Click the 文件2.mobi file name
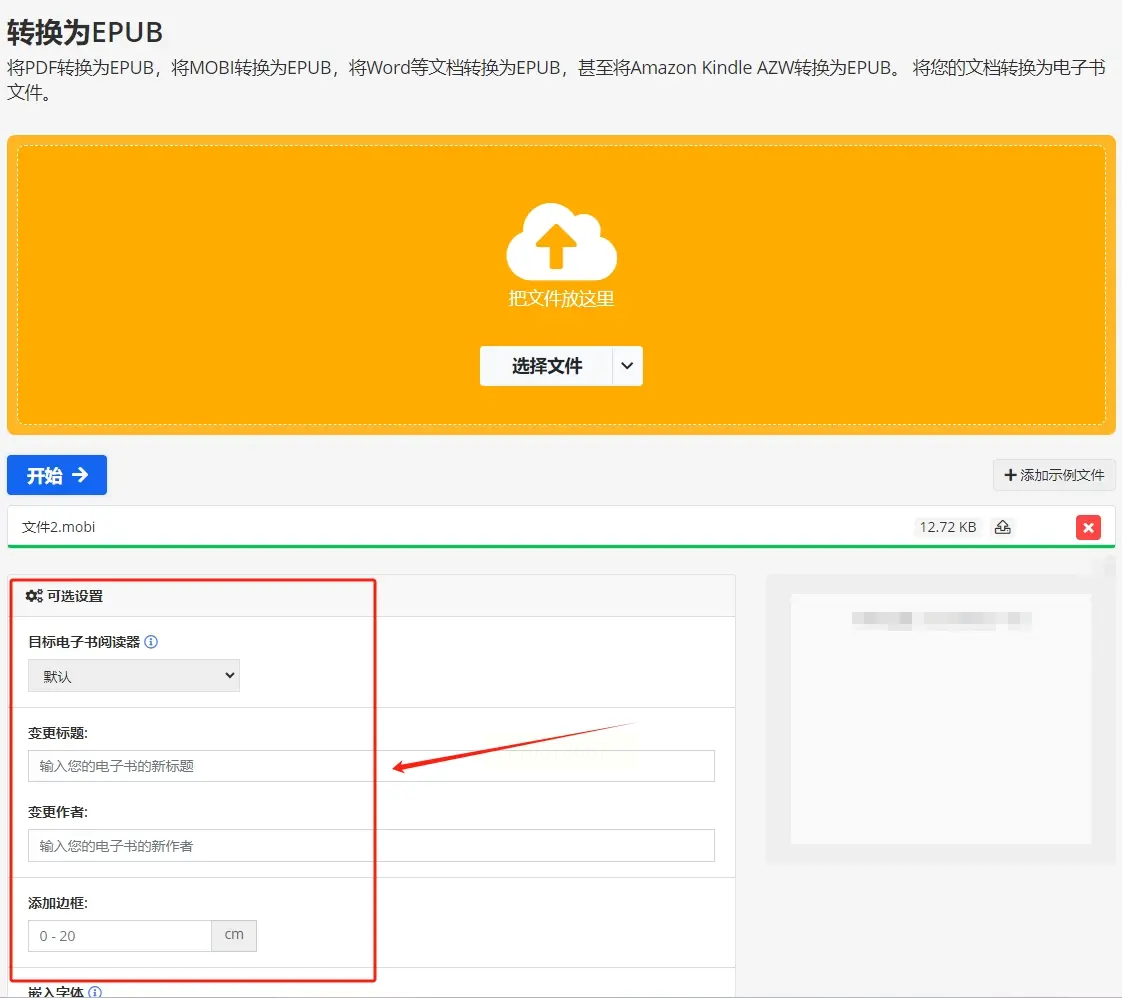Image resolution: width=1122 pixels, height=998 pixels. pyautogui.click(x=59, y=527)
